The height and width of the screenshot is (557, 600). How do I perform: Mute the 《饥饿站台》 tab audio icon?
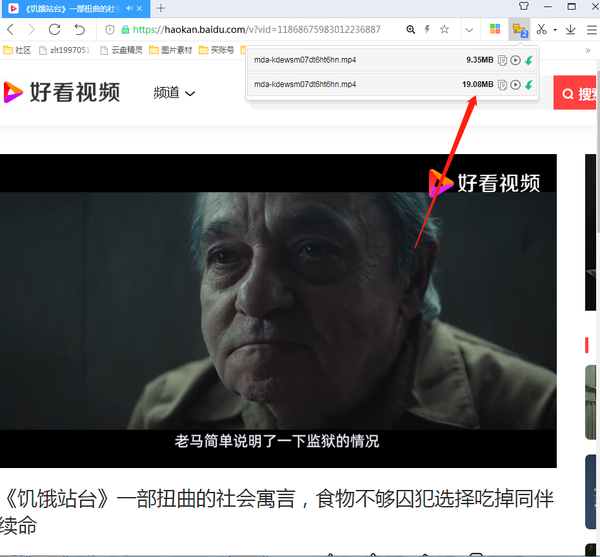tap(129, 8)
